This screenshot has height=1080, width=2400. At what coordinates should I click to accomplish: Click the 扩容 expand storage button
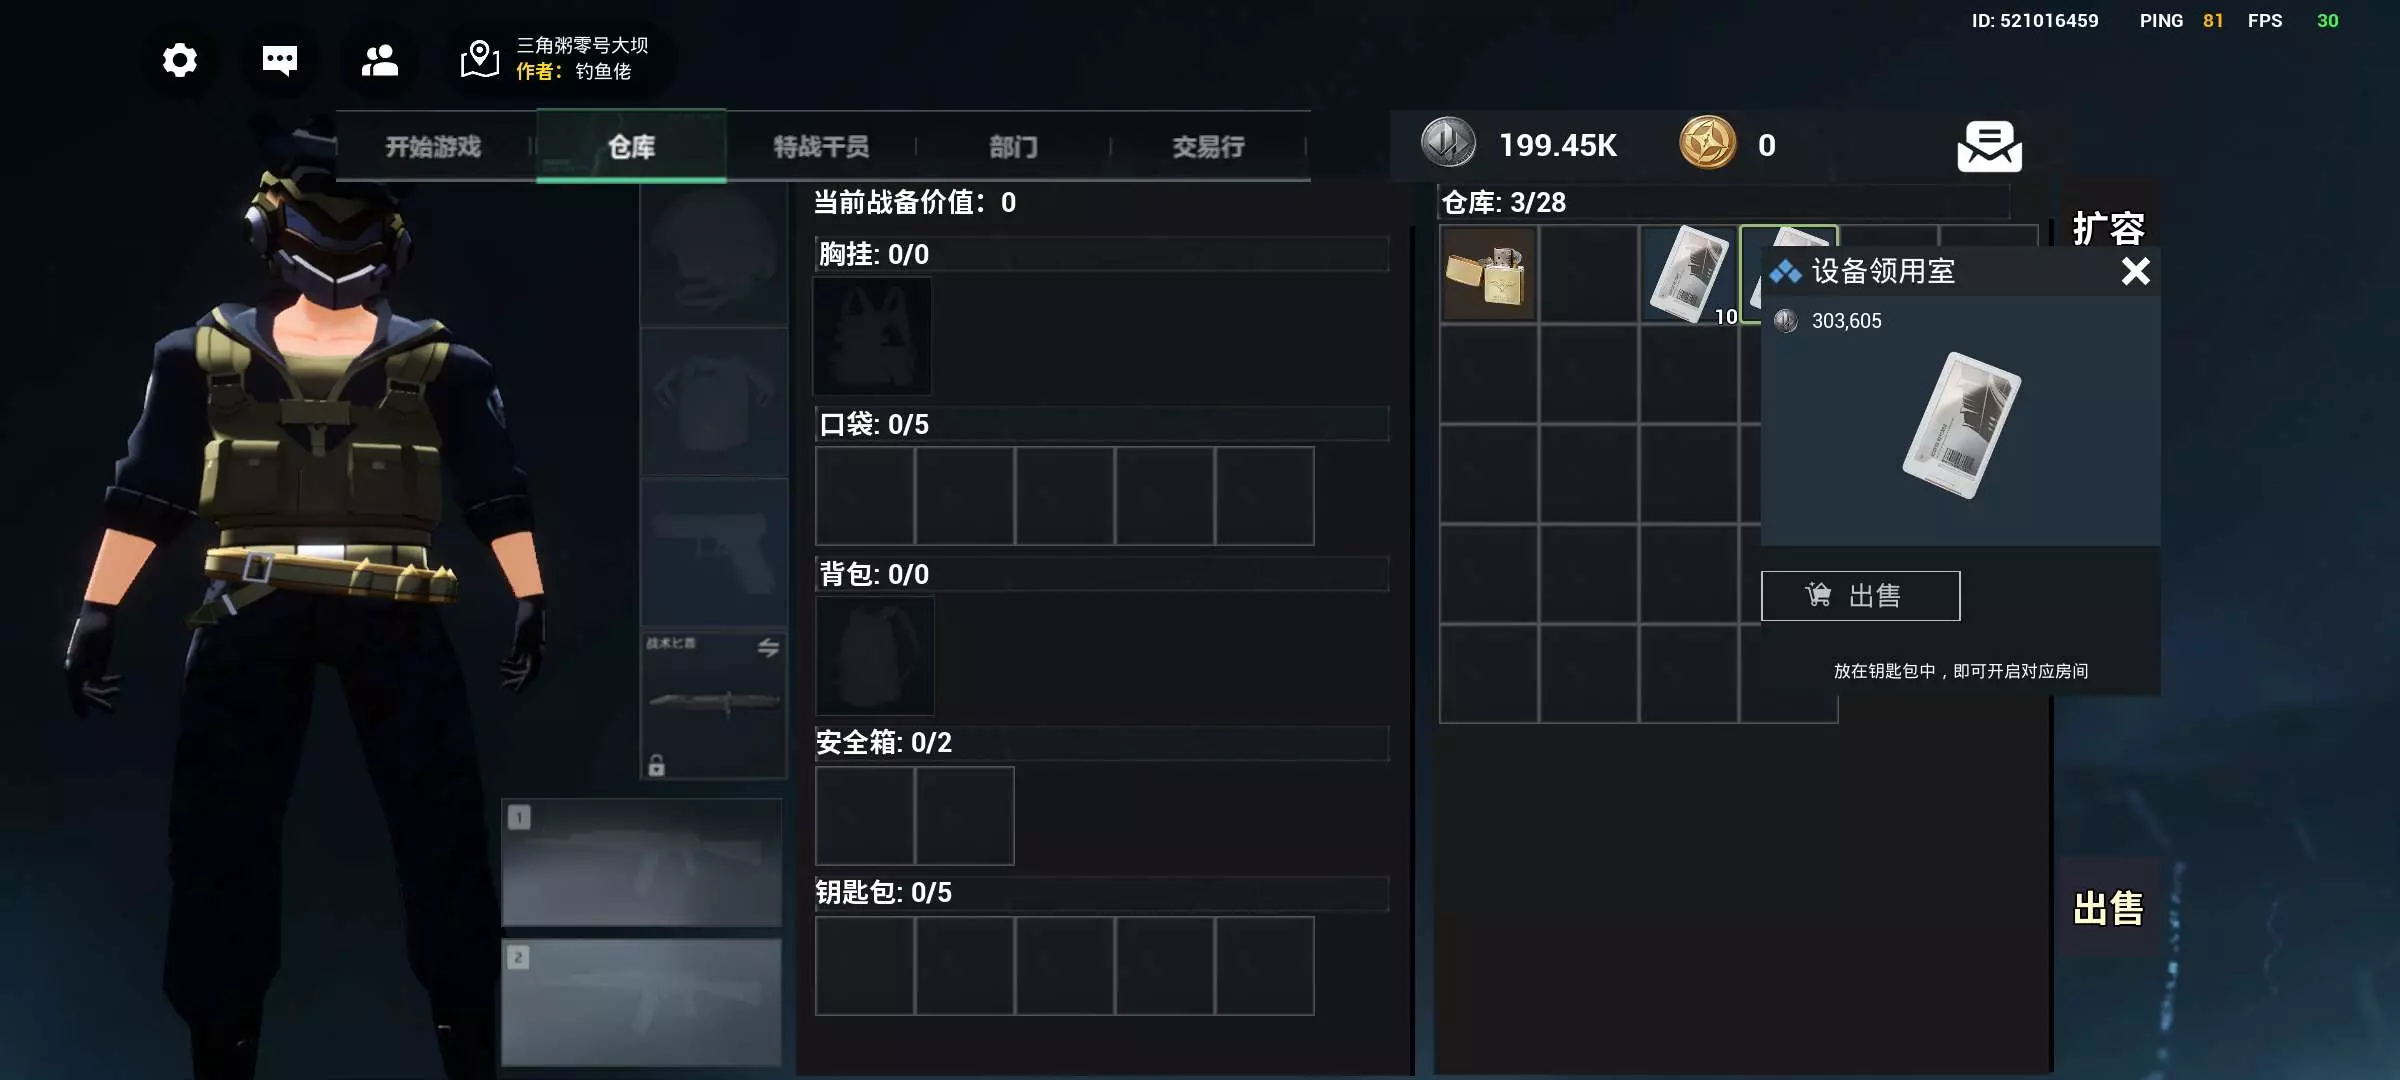(2109, 228)
